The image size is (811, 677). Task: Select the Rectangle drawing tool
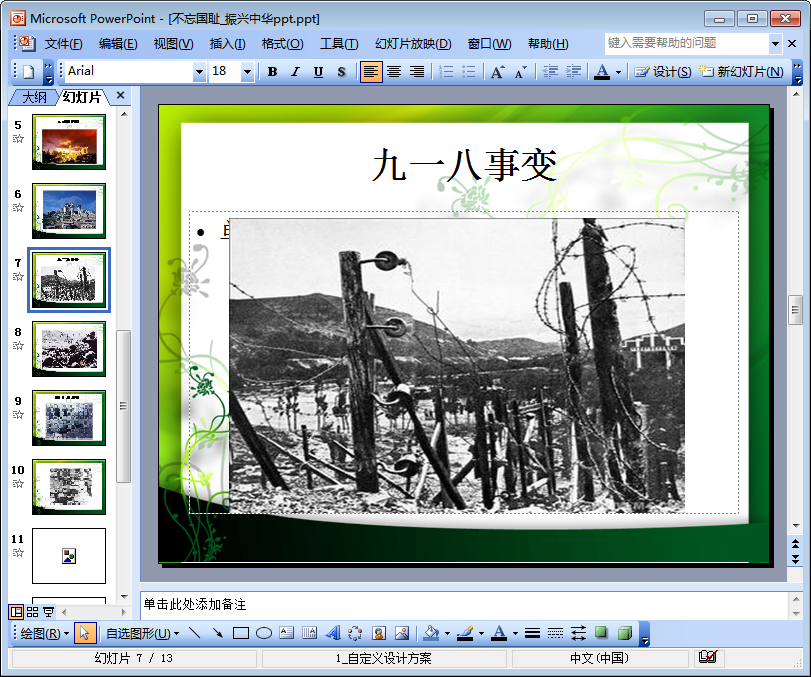[x=241, y=633]
